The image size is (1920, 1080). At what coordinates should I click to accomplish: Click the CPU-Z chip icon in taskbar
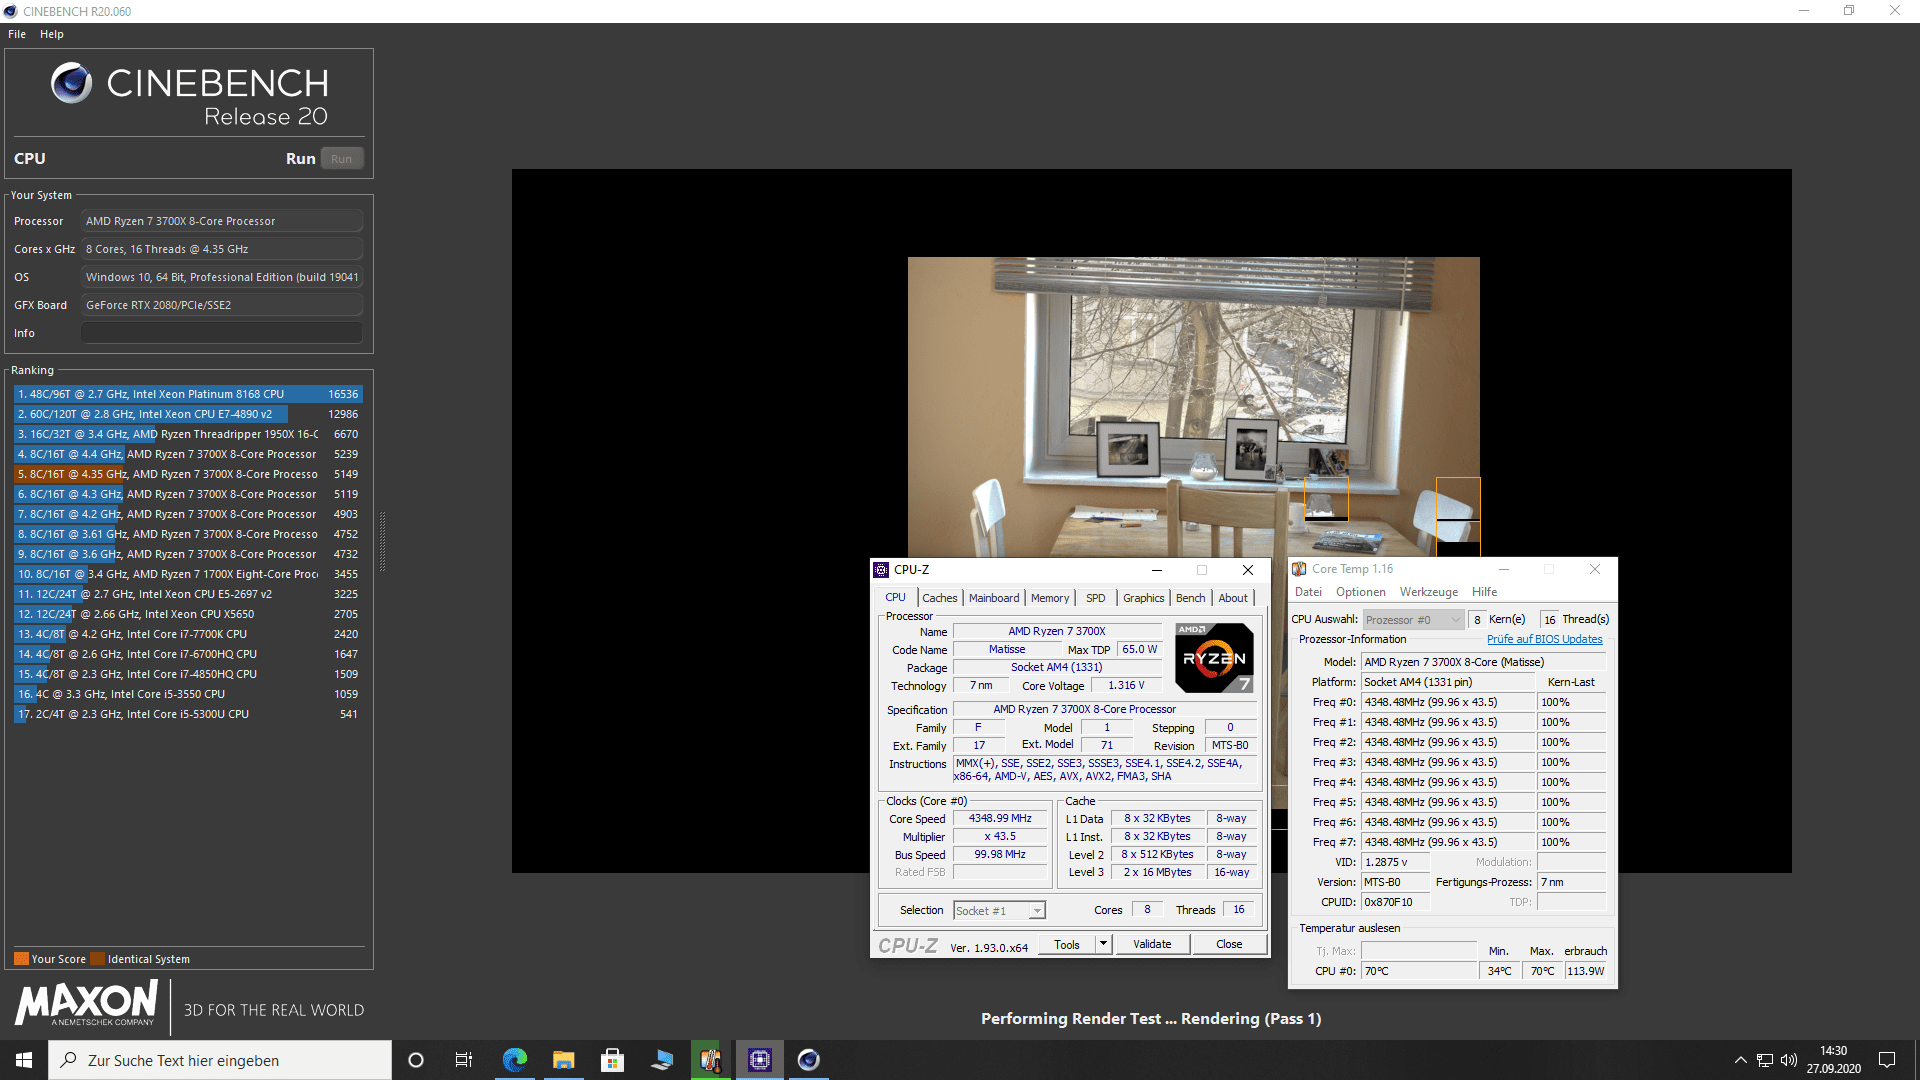point(760,1060)
